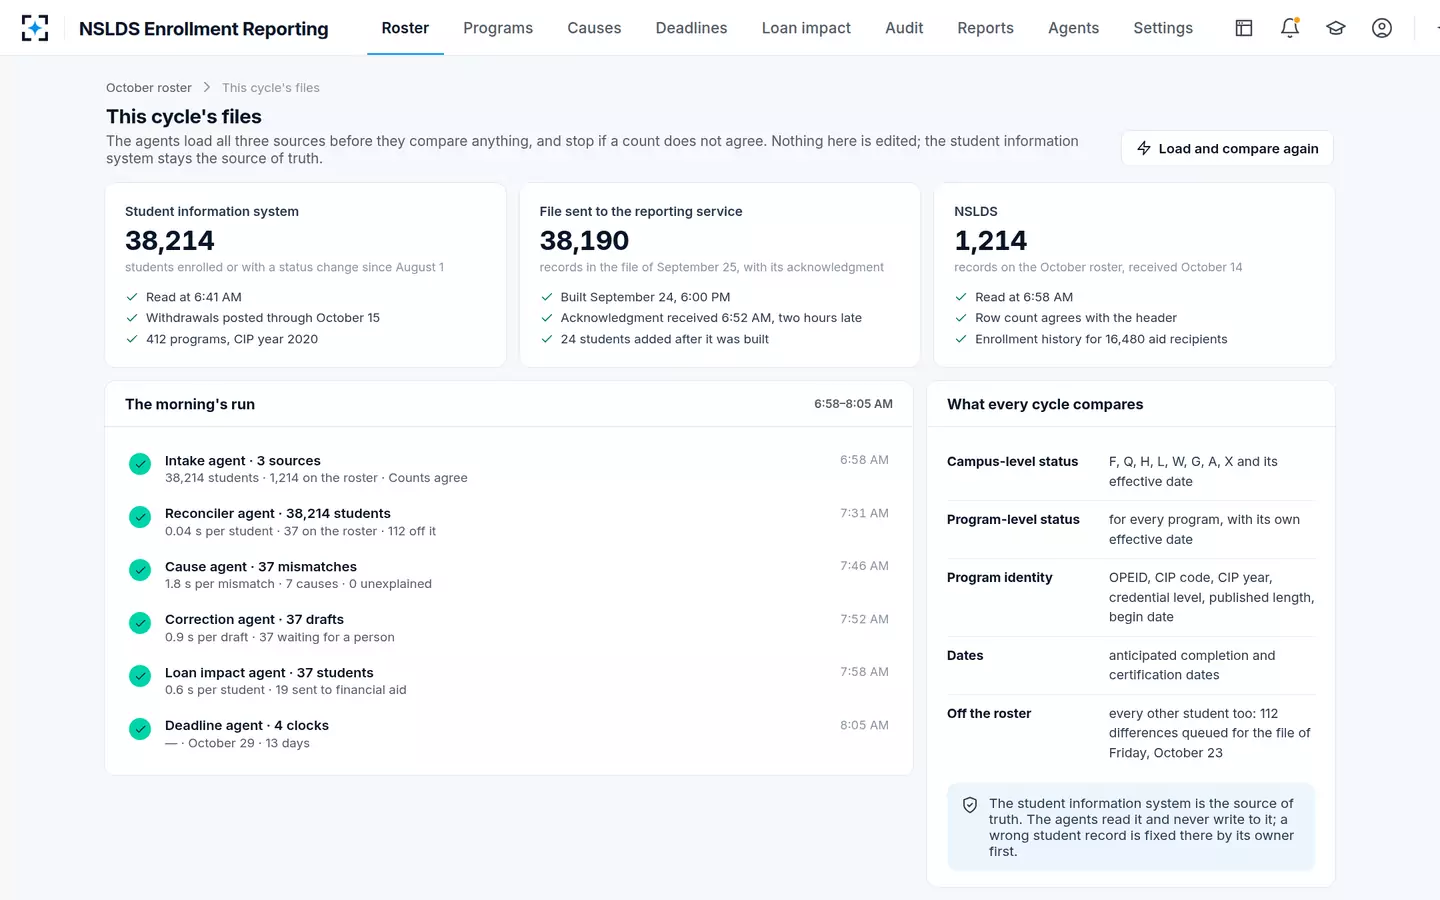The width and height of the screenshot is (1440, 900).
Task: Click the "Campus-level status" label
Action: click(1012, 462)
